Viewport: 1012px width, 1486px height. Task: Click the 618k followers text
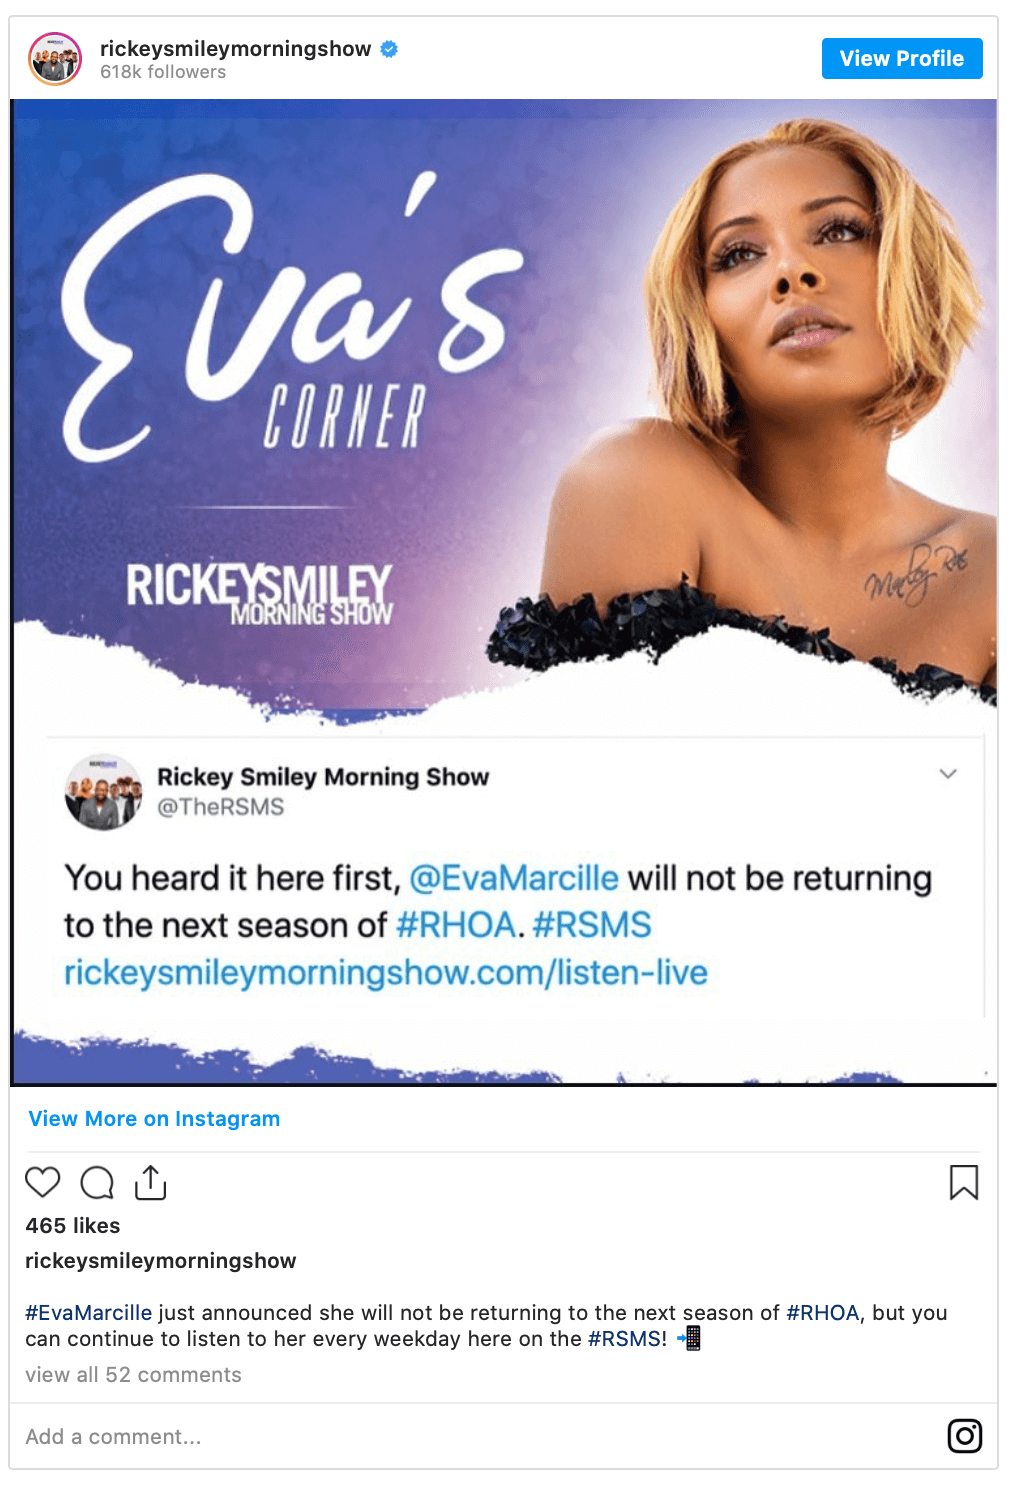click(x=163, y=72)
